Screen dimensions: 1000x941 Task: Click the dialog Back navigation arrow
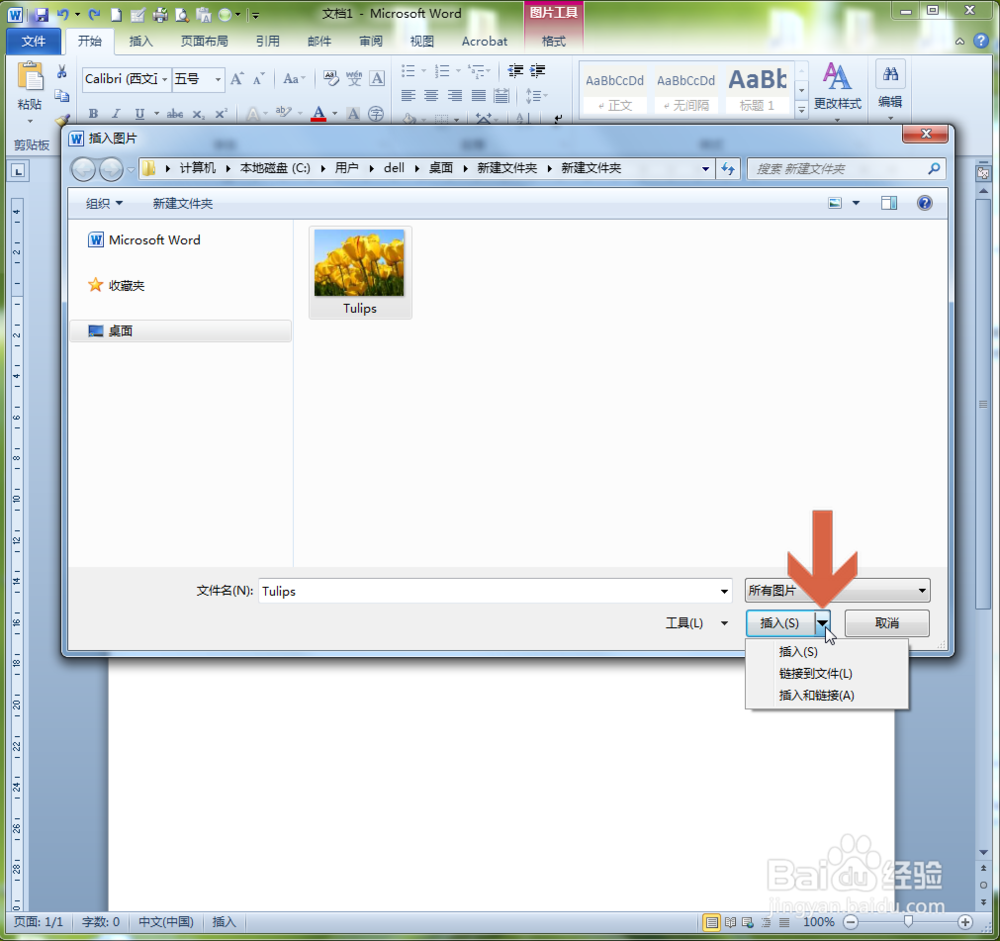tap(84, 169)
